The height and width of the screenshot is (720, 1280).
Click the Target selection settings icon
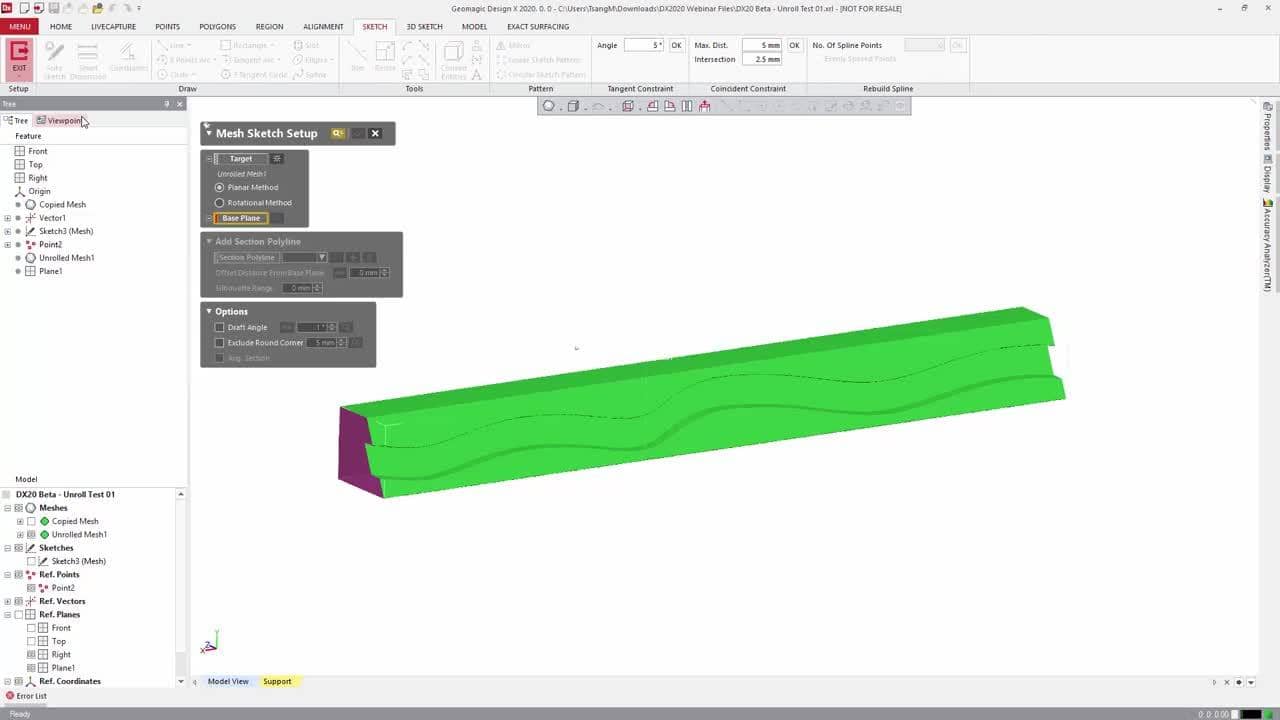coord(277,159)
